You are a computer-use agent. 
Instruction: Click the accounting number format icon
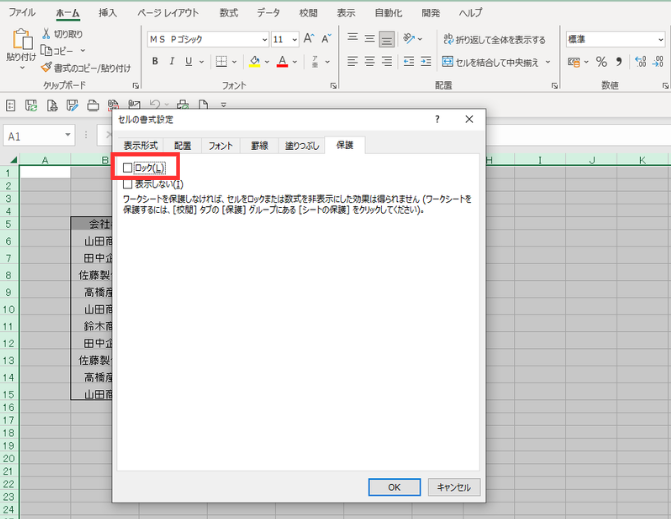click(x=573, y=62)
